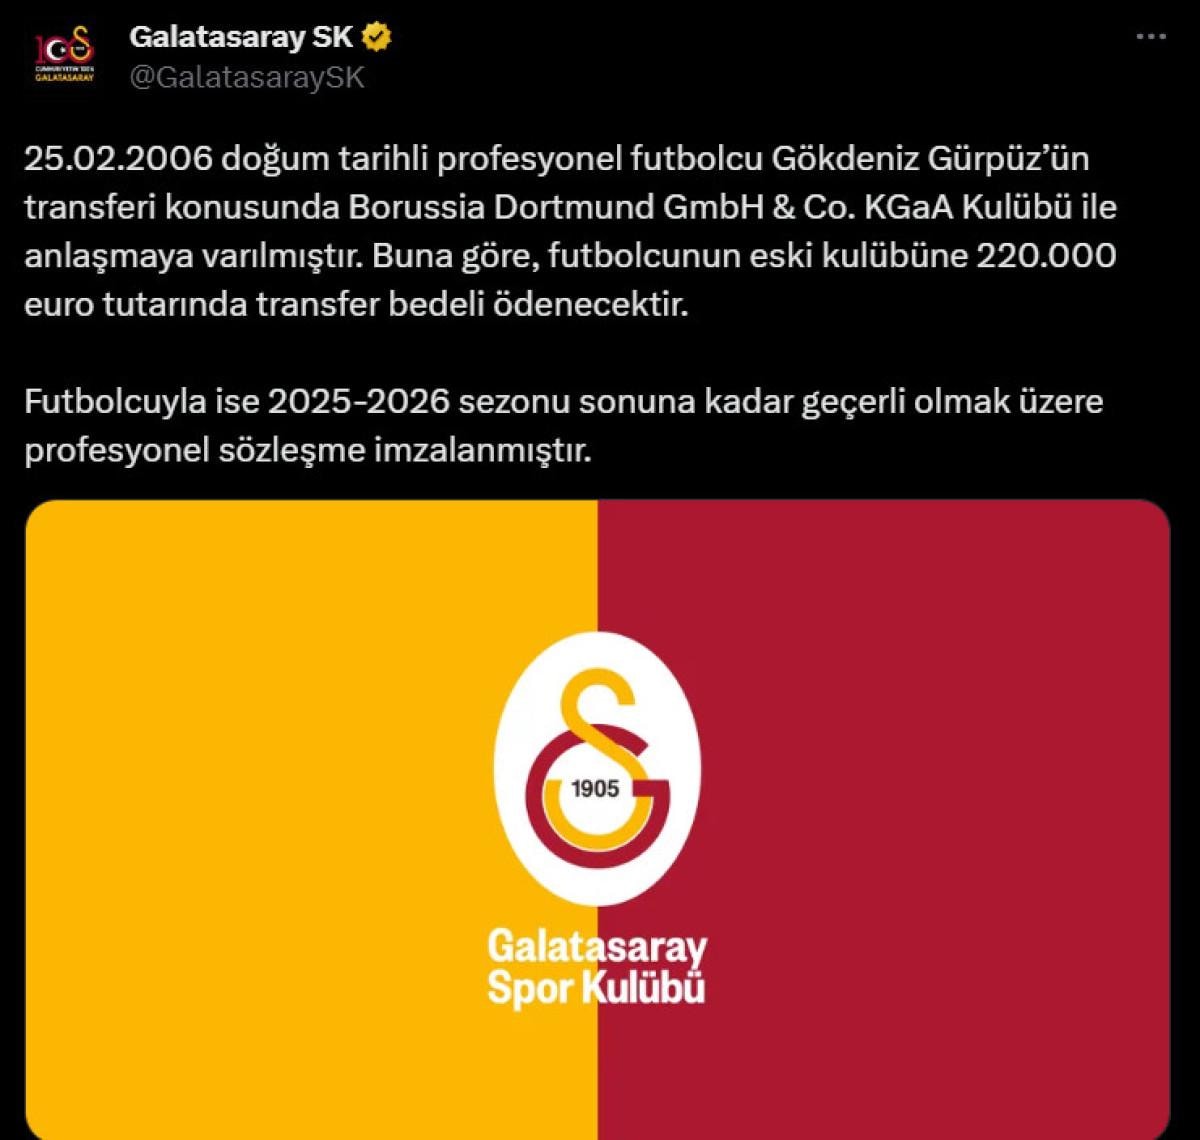Image resolution: width=1200 pixels, height=1140 pixels.
Task: Open the three-dot more options menu
Action: point(1151,38)
